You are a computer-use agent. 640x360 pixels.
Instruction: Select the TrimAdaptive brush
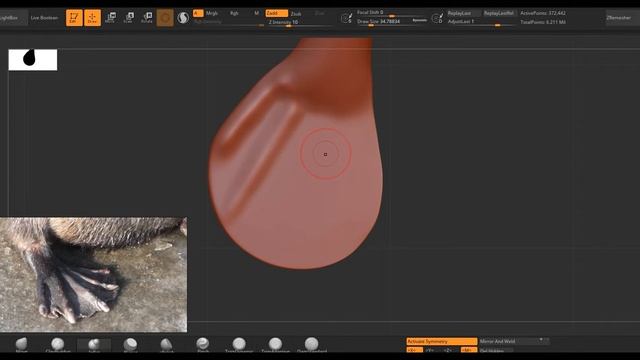click(x=276, y=345)
